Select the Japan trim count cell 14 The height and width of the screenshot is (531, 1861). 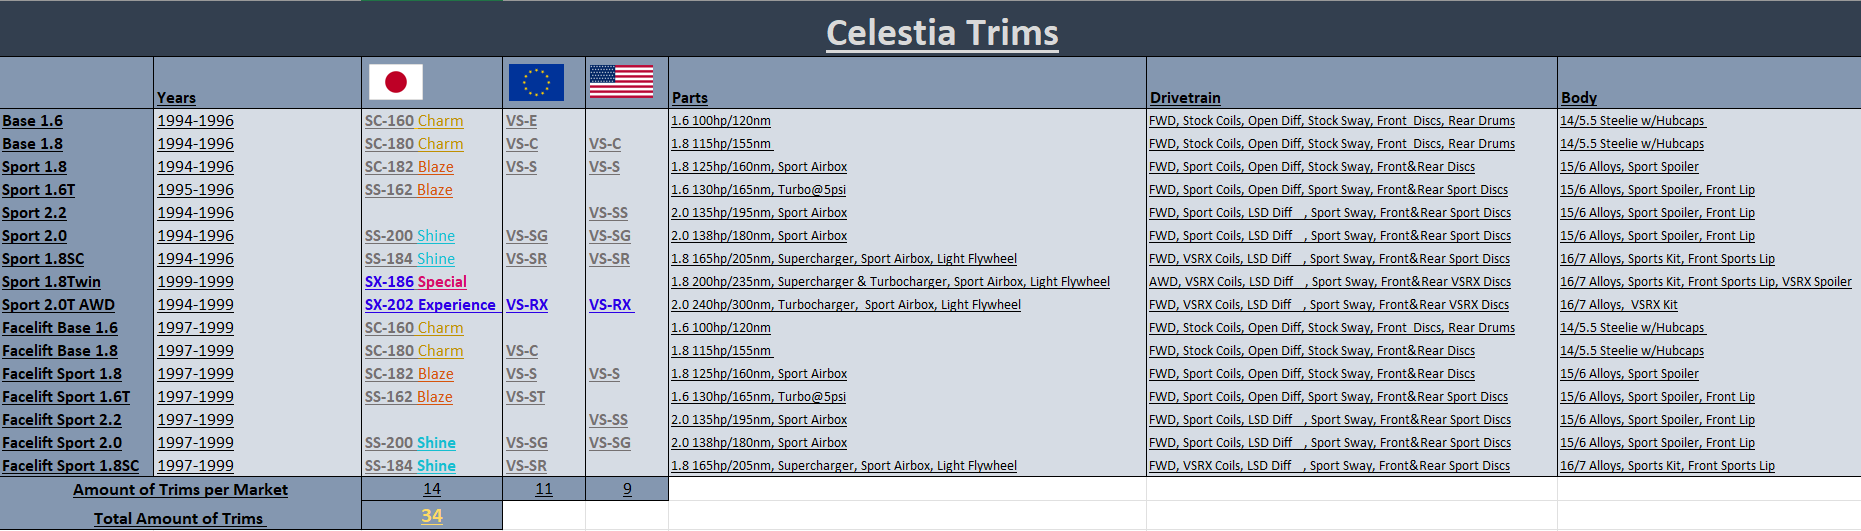click(x=432, y=489)
